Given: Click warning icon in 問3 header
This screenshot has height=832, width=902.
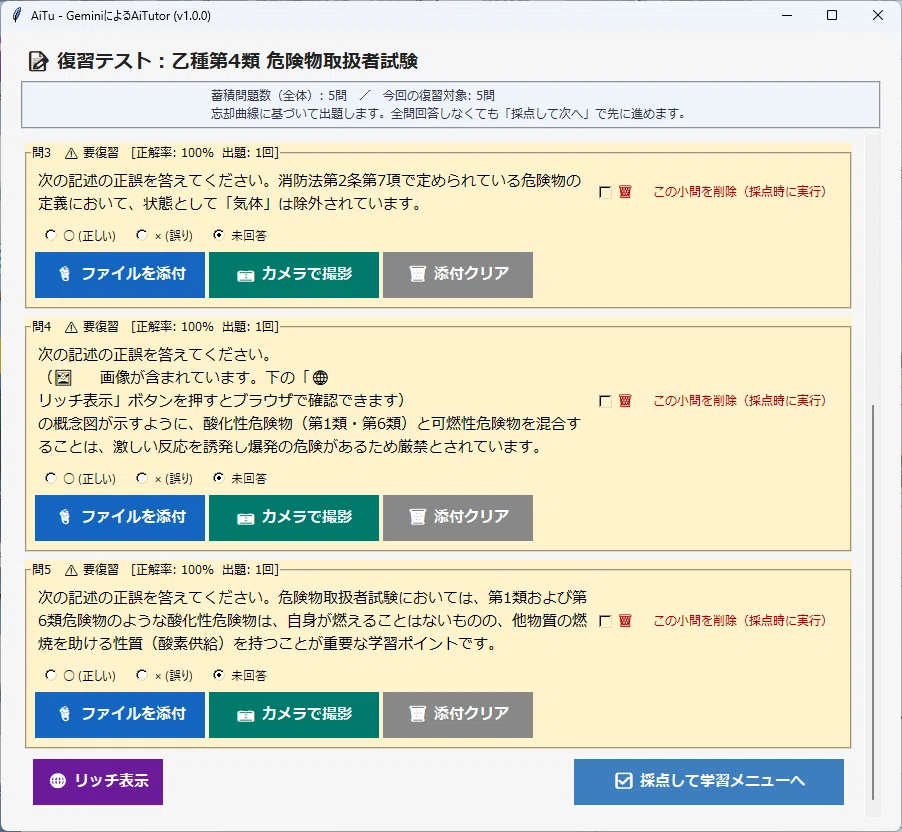Looking at the screenshot, I should (71, 153).
